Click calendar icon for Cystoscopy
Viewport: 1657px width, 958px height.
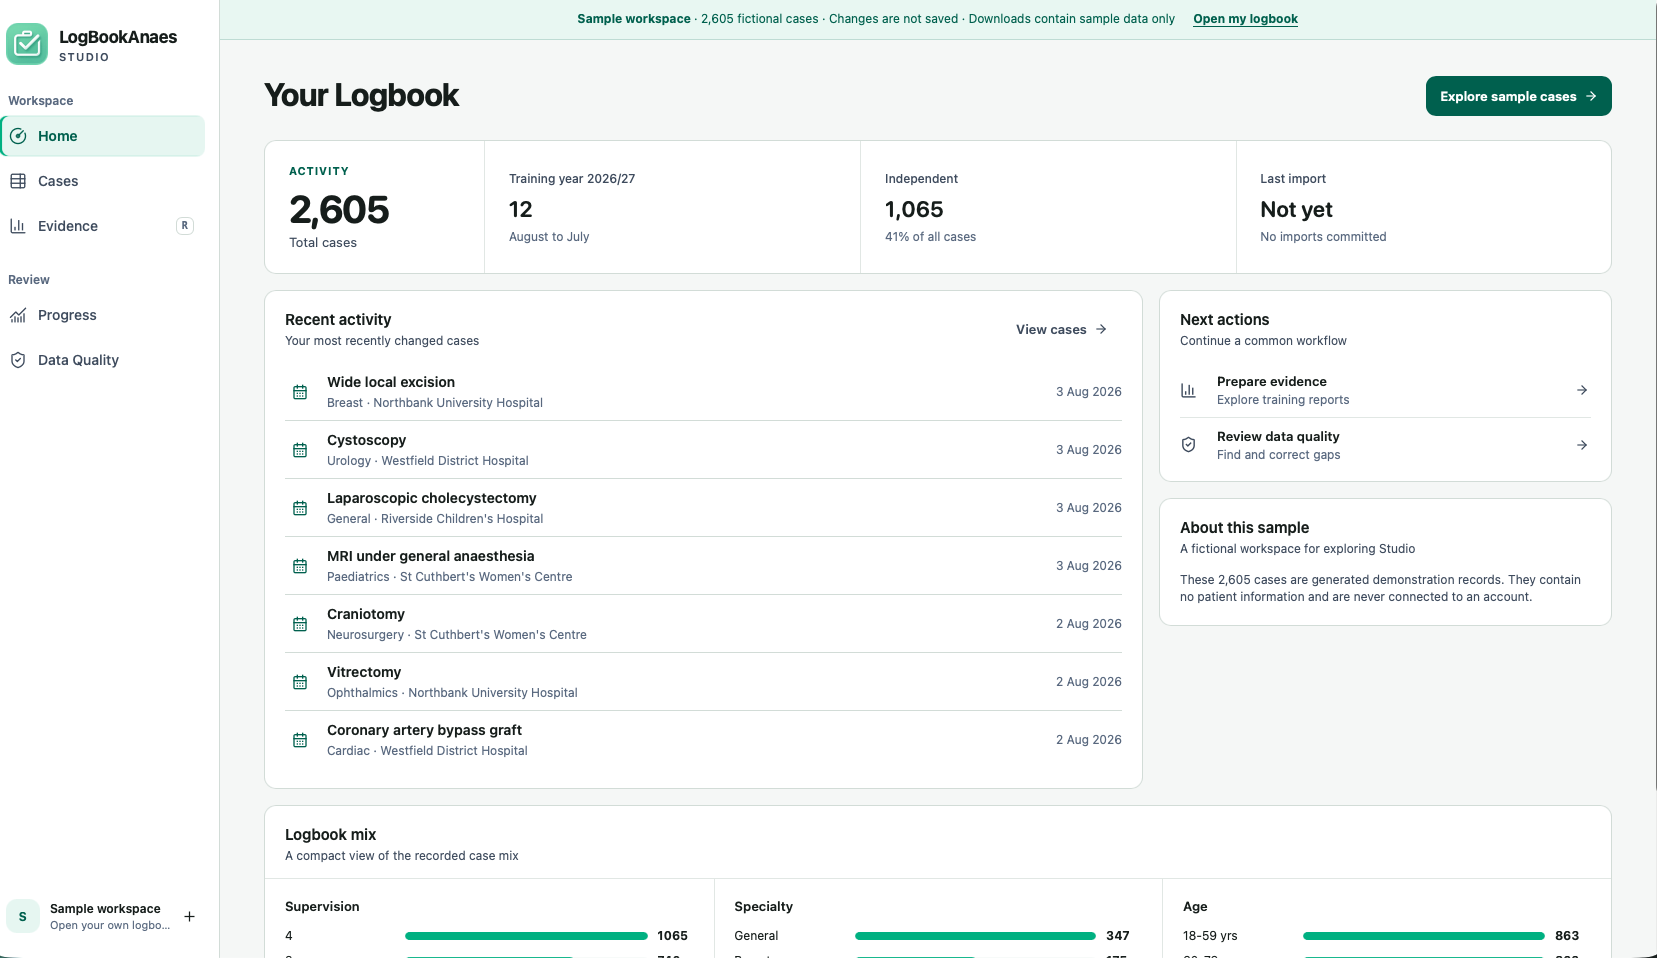point(300,450)
